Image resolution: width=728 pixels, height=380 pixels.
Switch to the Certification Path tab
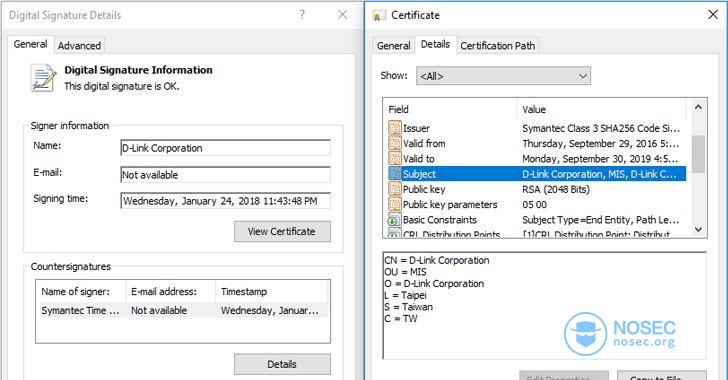[x=498, y=46]
